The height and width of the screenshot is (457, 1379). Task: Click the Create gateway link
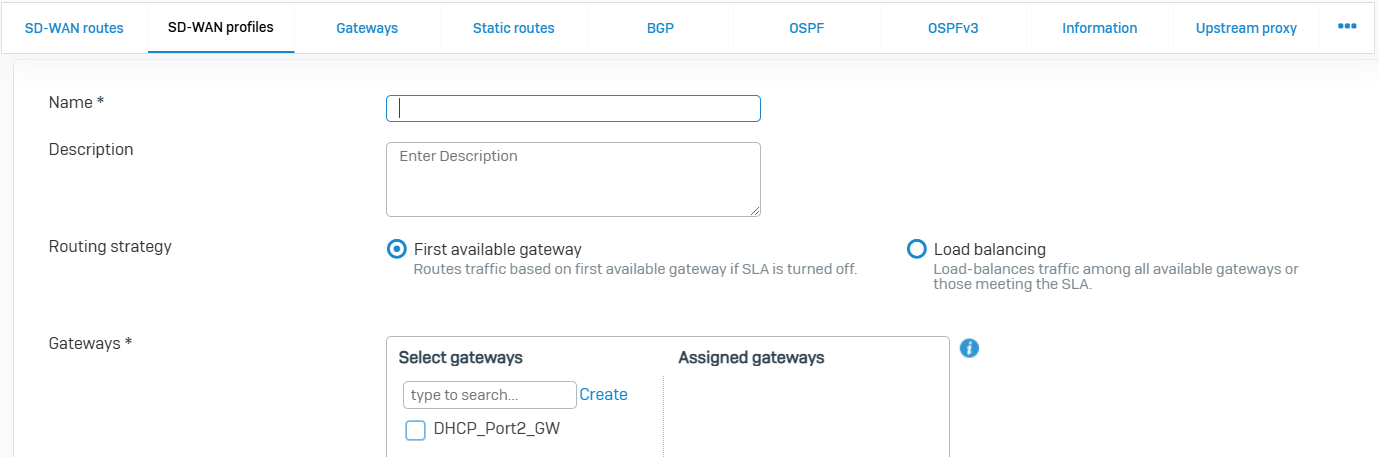click(x=603, y=395)
